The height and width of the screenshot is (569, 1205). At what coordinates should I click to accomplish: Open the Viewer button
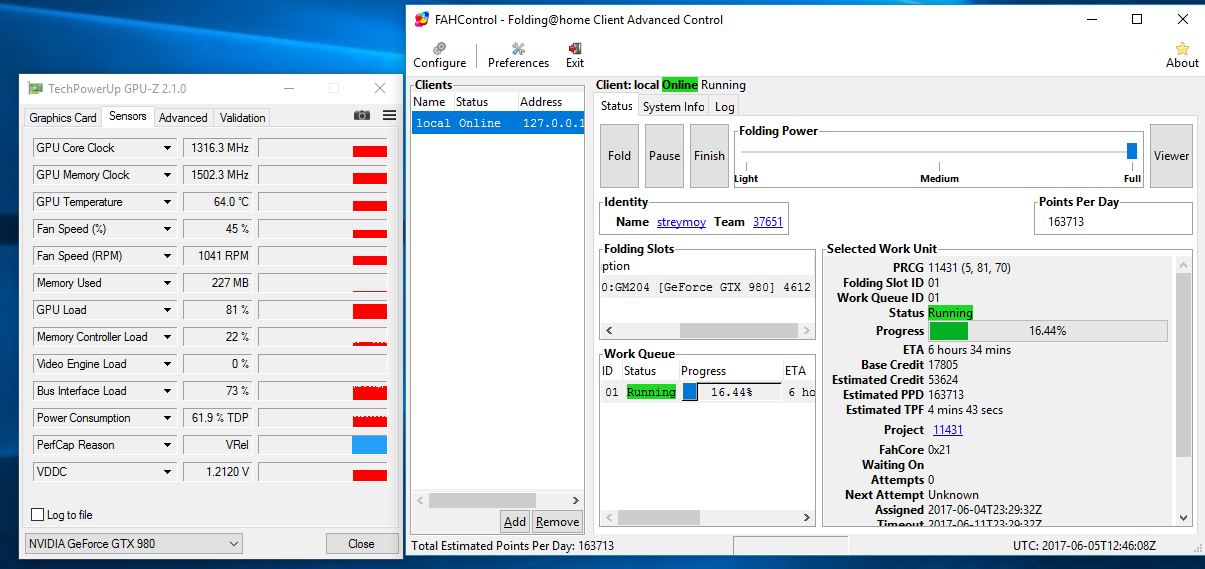point(1171,156)
